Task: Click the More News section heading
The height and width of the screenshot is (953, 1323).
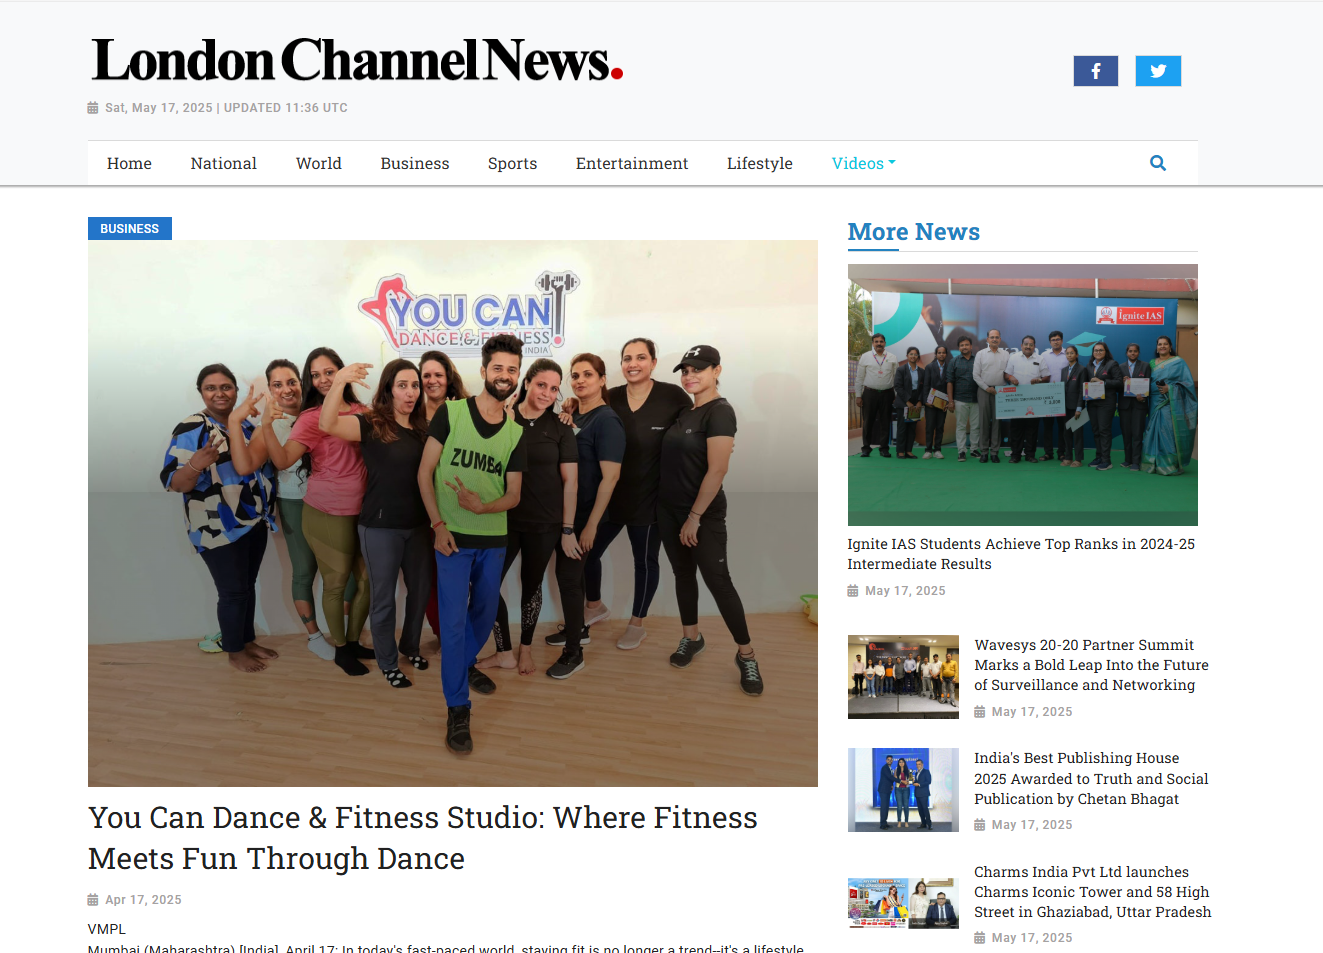Action: pos(914,232)
